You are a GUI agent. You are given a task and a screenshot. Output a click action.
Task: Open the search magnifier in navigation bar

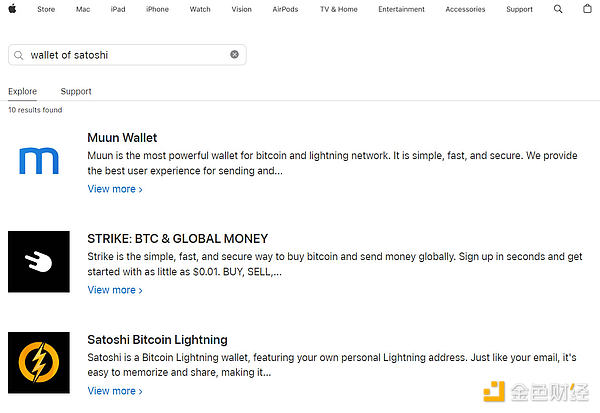[x=558, y=9]
